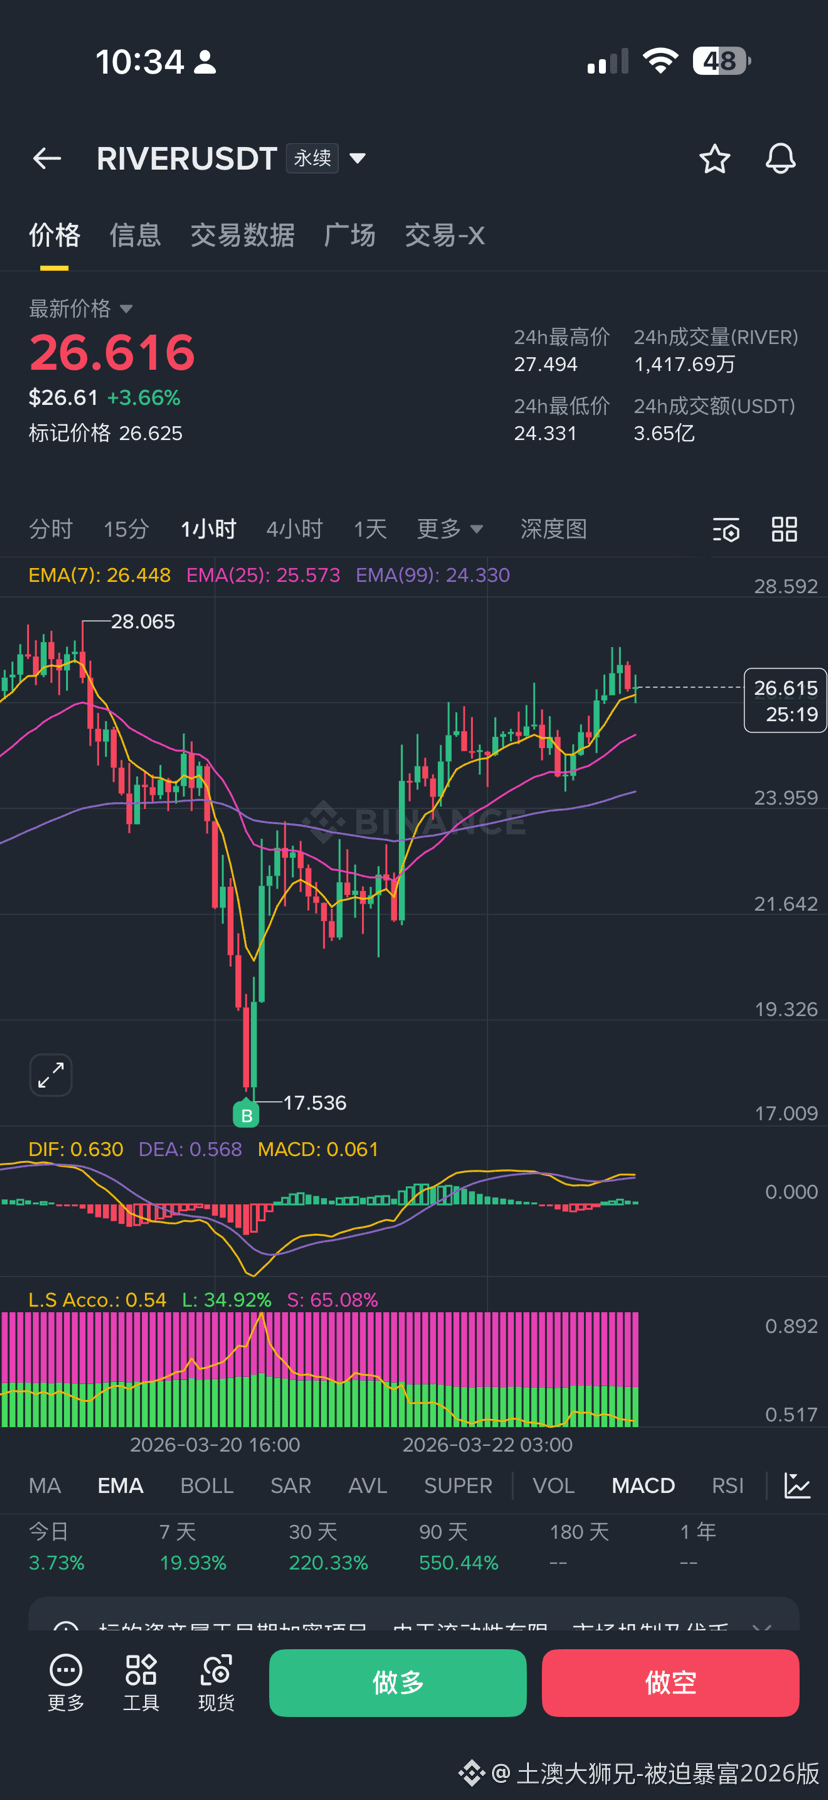Viewport: 828px width, 1800px height.
Task: Open the depth chart view
Action: 553,529
